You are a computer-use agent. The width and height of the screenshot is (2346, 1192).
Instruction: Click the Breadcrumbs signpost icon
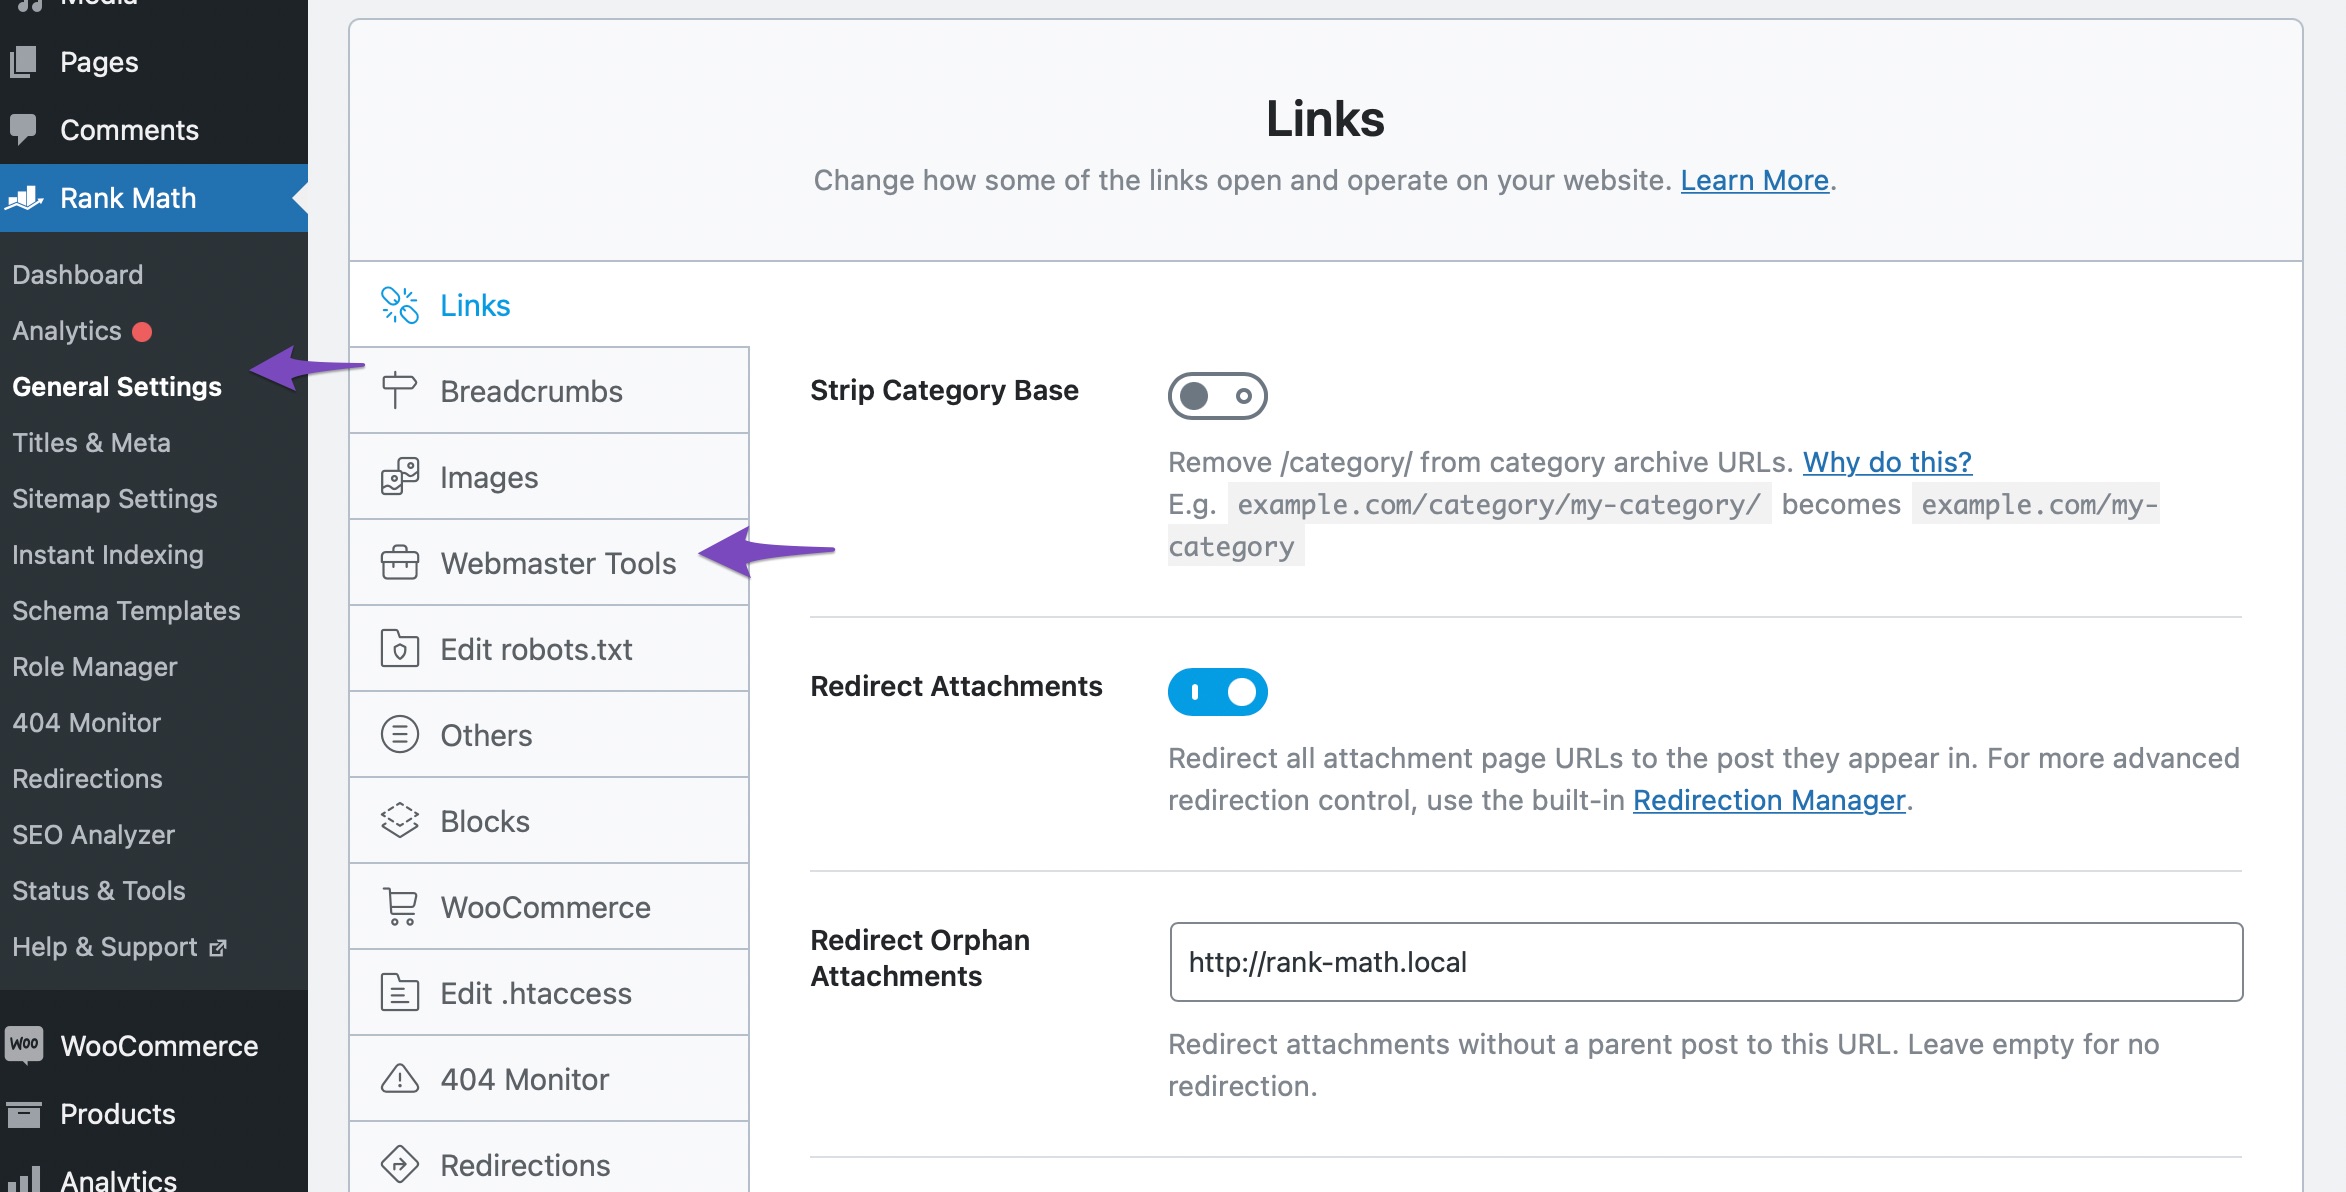(x=399, y=391)
